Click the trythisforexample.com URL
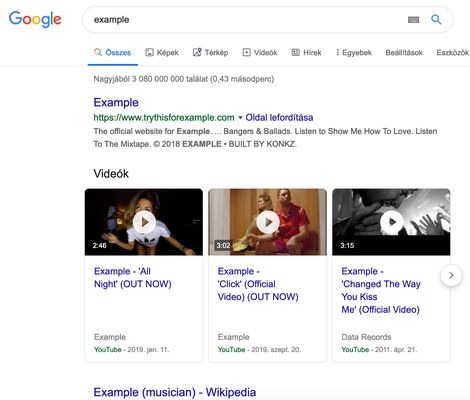This screenshot has width=470, height=400. [164, 117]
